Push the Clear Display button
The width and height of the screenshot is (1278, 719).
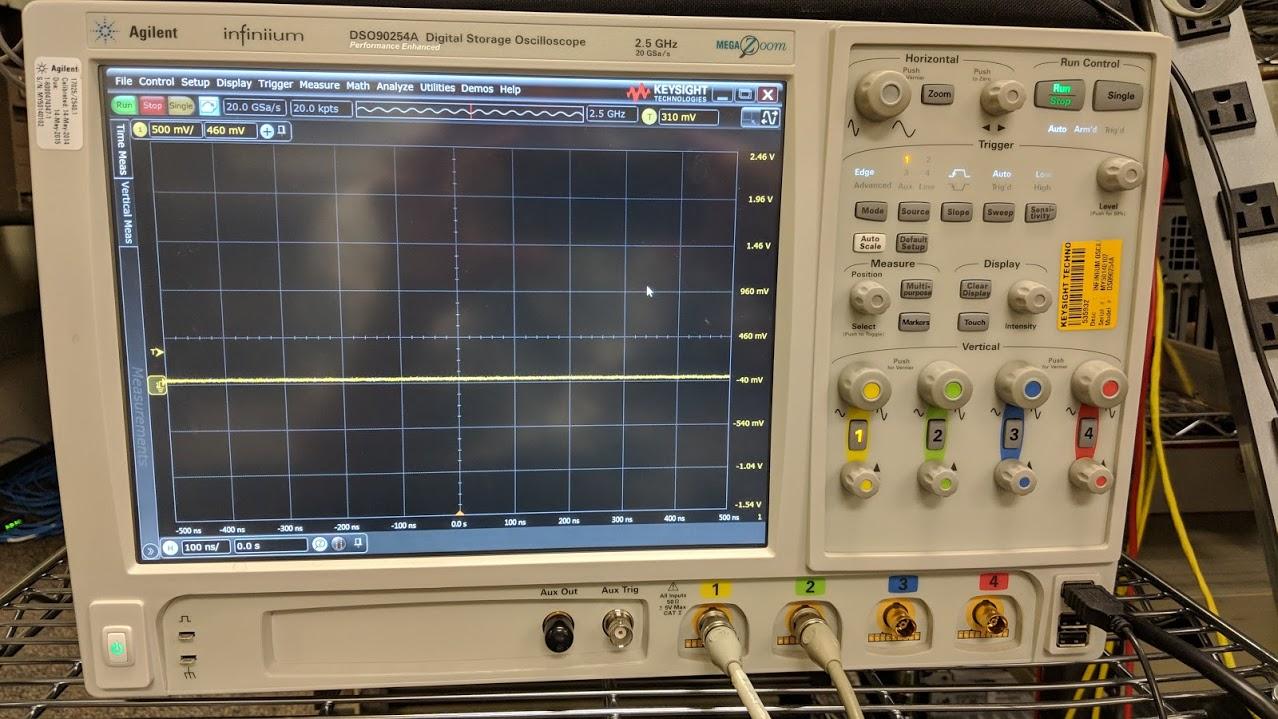click(x=975, y=289)
